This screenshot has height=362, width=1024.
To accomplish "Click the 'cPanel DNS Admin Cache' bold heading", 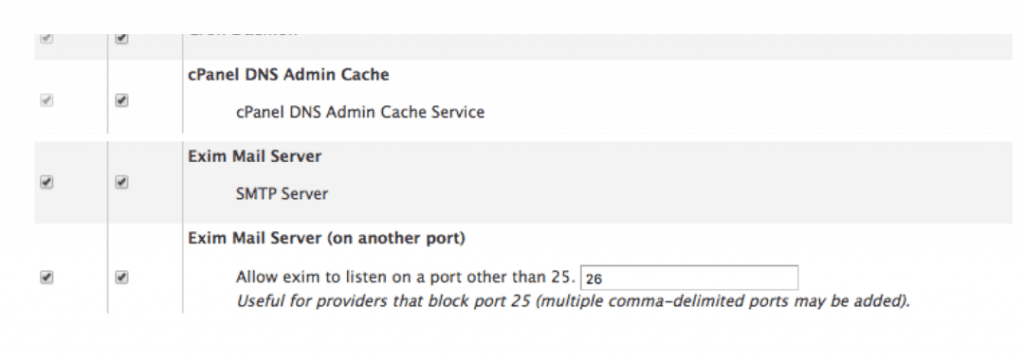I will 289,74.
